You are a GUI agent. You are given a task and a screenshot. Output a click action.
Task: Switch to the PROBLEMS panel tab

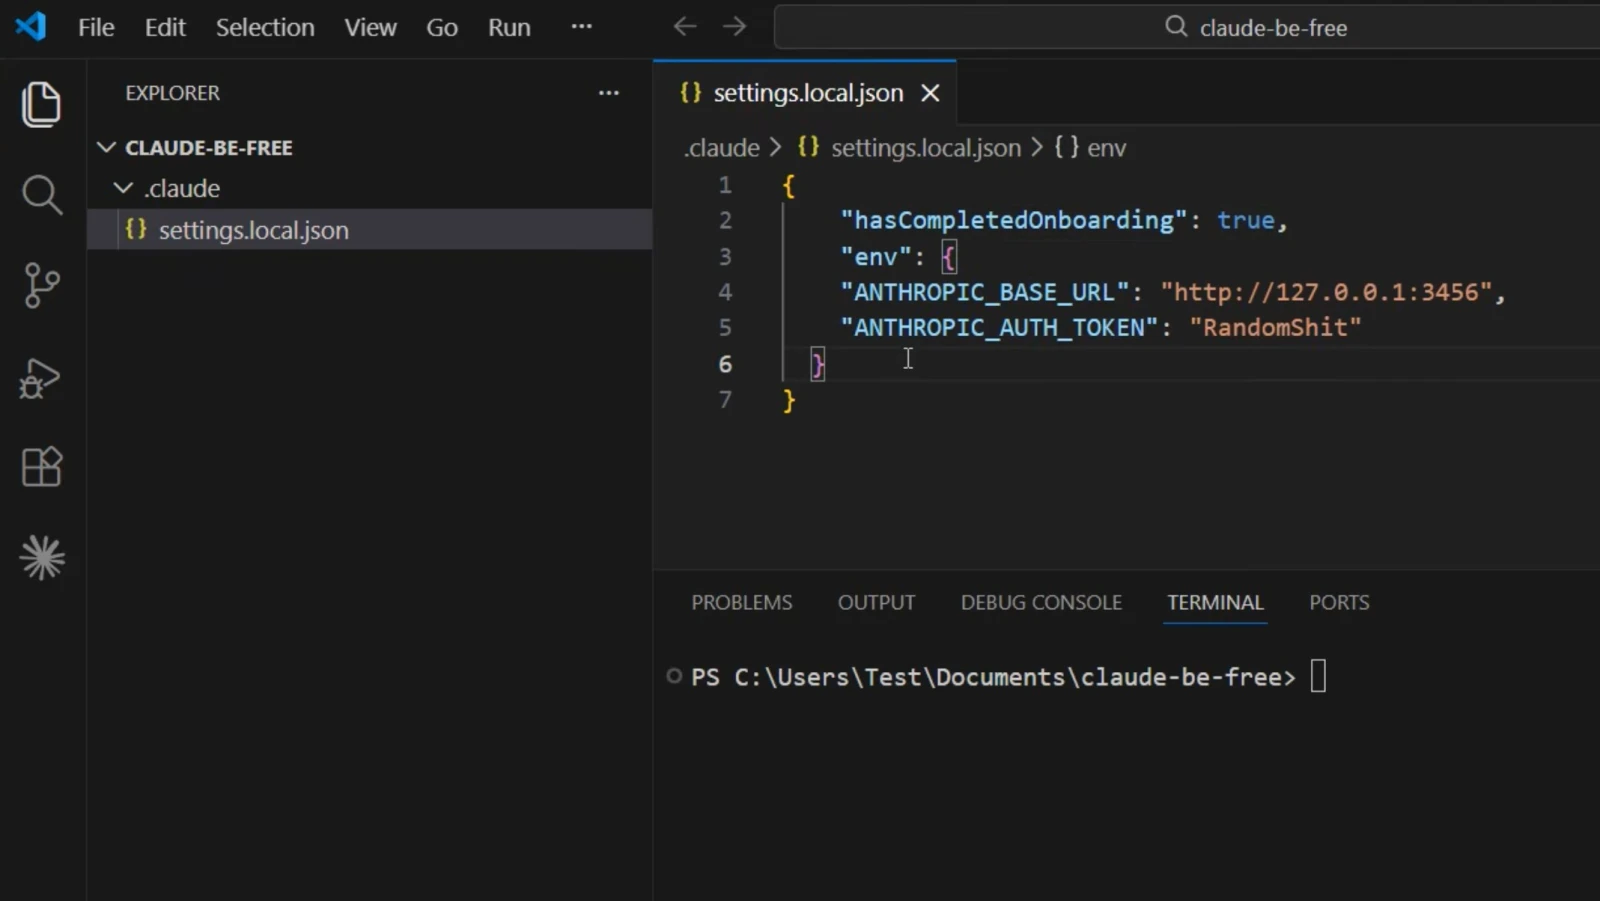742,602
